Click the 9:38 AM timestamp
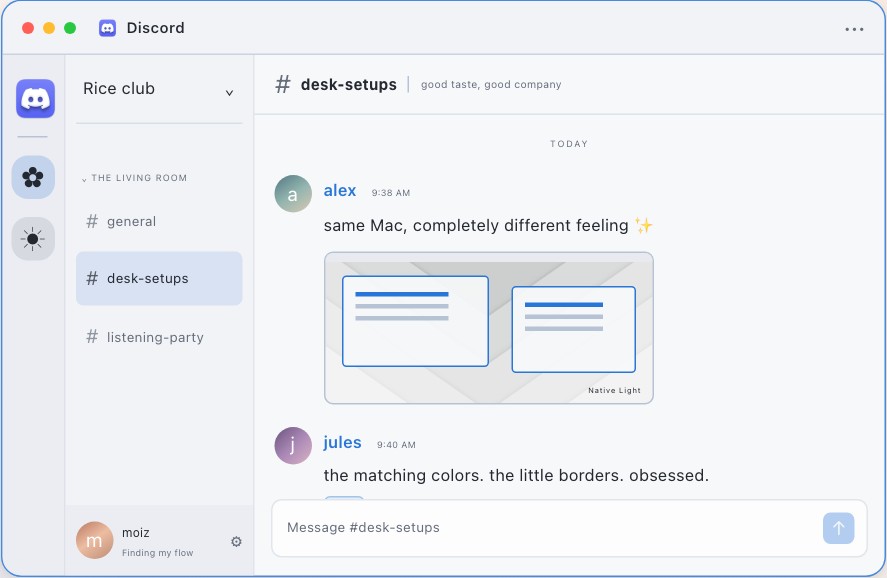The height and width of the screenshot is (578, 887). pyautogui.click(x=391, y=193)
